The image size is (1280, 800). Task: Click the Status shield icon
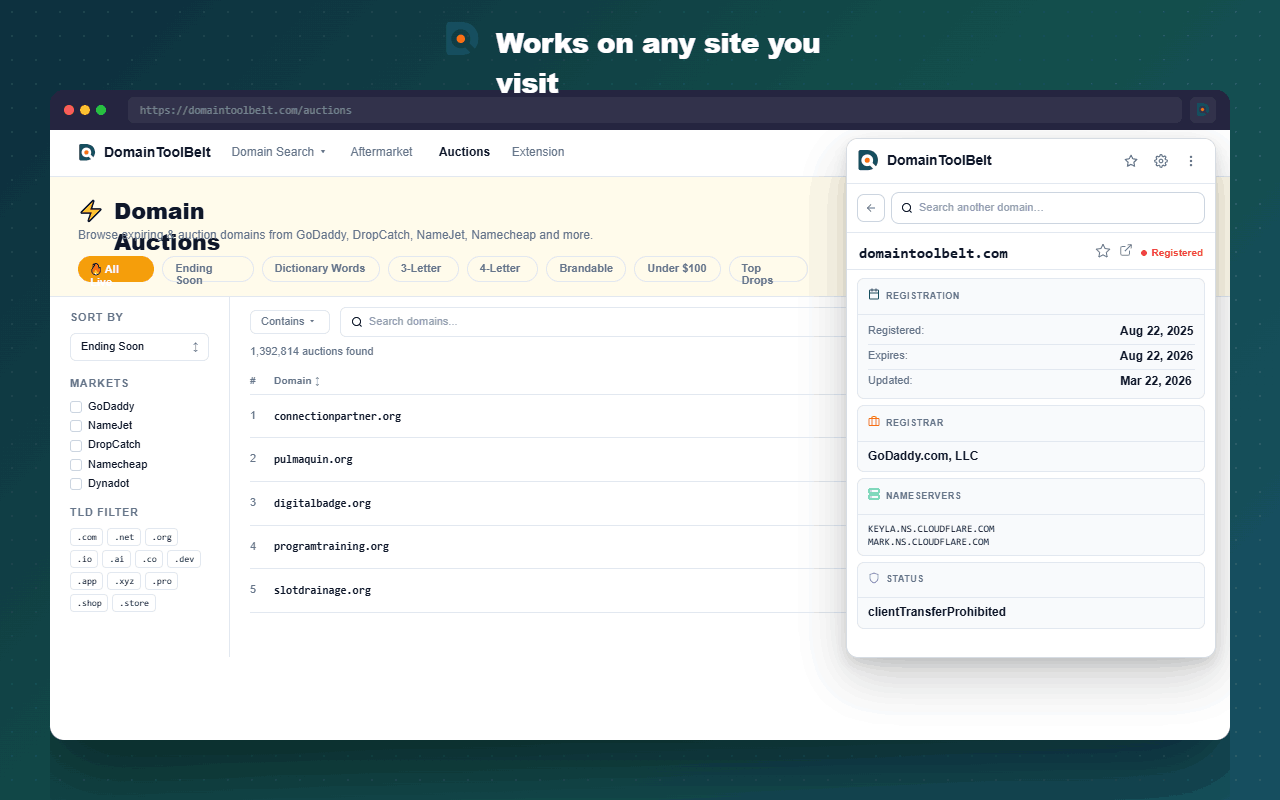(x=874, y=578)
